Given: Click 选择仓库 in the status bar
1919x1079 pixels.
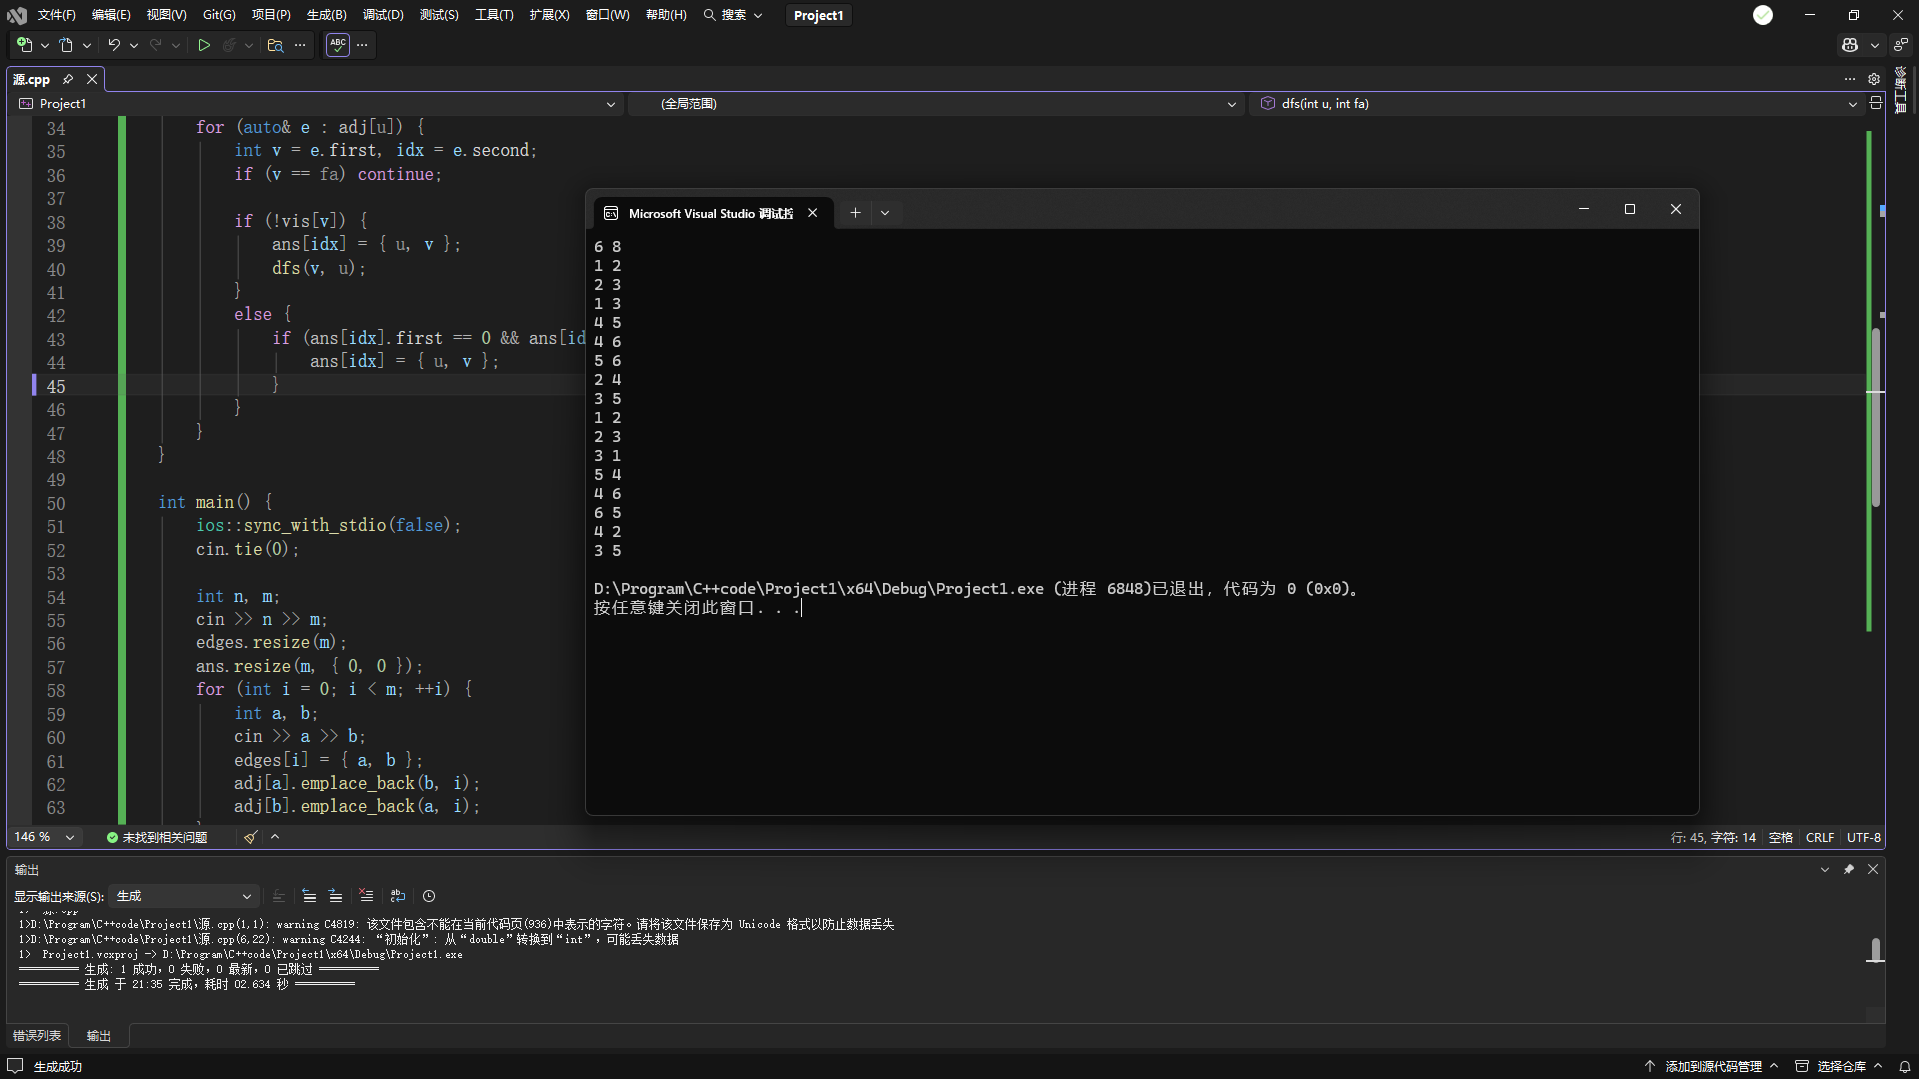Looking at the screenshot, I should (1840, 1067).
